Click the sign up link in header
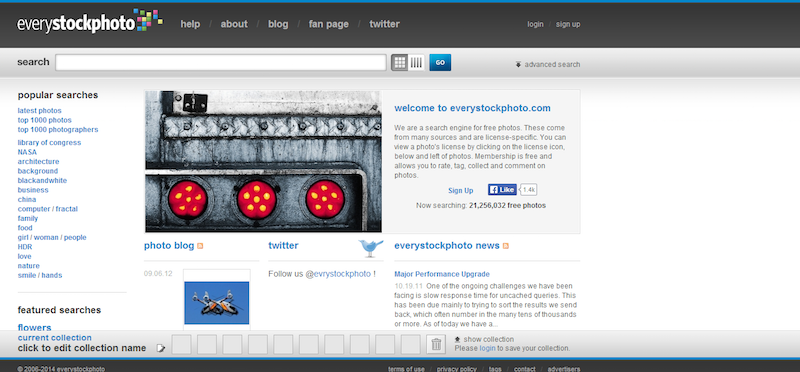This screenshot has height=372, width=800. pyautogui.click(x=568, y=24)
